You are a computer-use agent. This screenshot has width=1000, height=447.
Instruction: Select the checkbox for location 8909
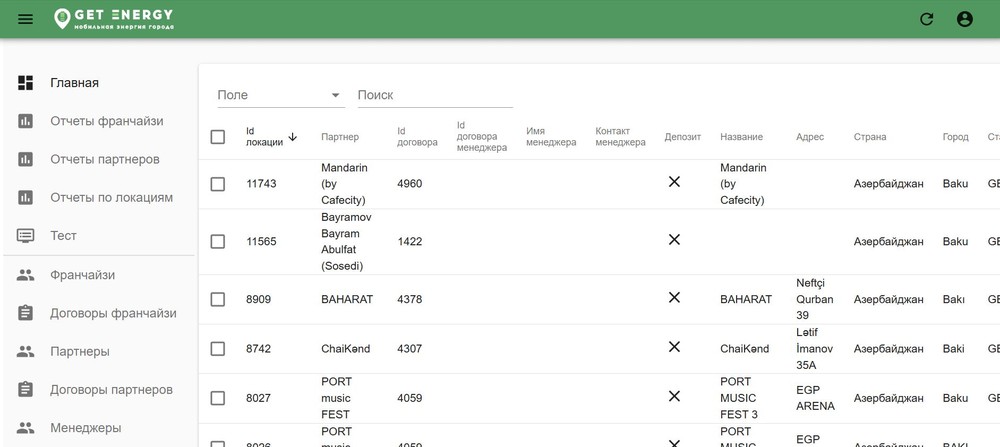click(218, 299)
